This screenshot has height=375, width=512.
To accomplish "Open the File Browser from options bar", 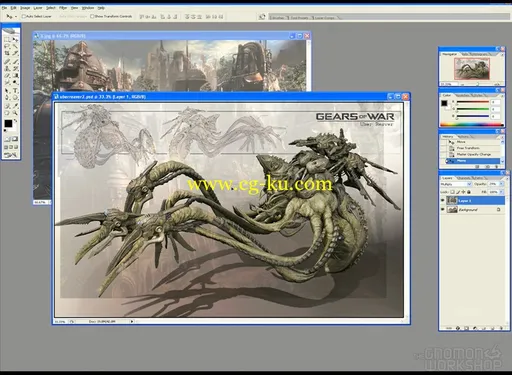I will pyautogui.click(x=262, y=17).
